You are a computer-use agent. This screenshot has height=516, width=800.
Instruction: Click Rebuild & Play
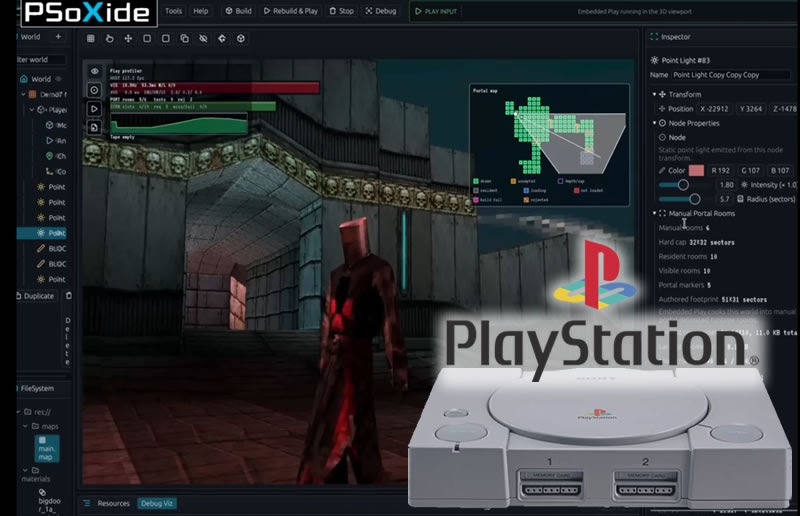291,11
